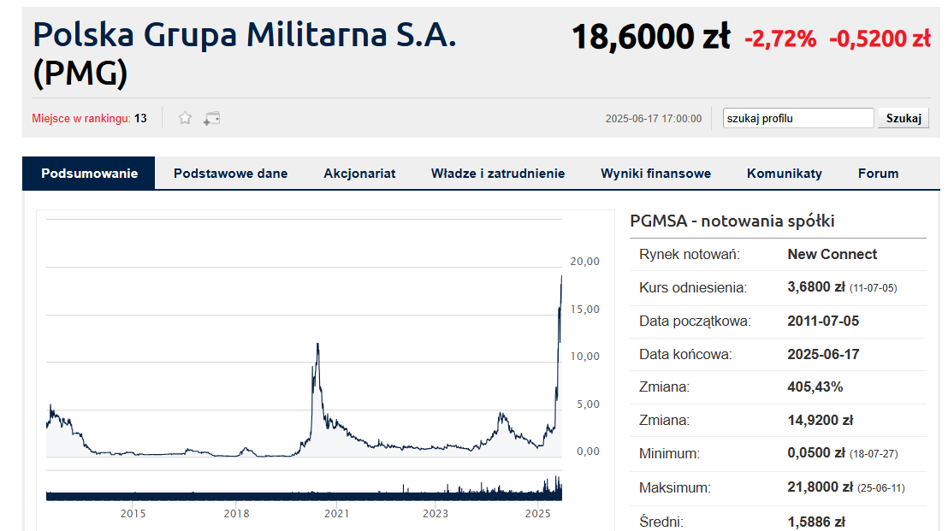Click the current price 18,6000 zł

point(651,37)
